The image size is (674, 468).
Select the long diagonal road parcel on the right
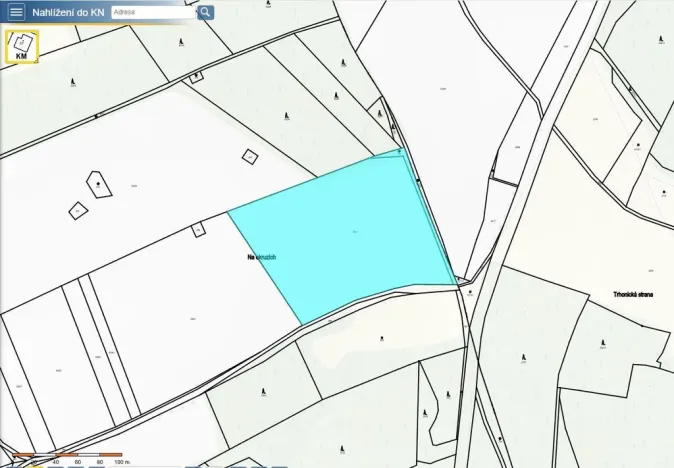pos(529,232)
